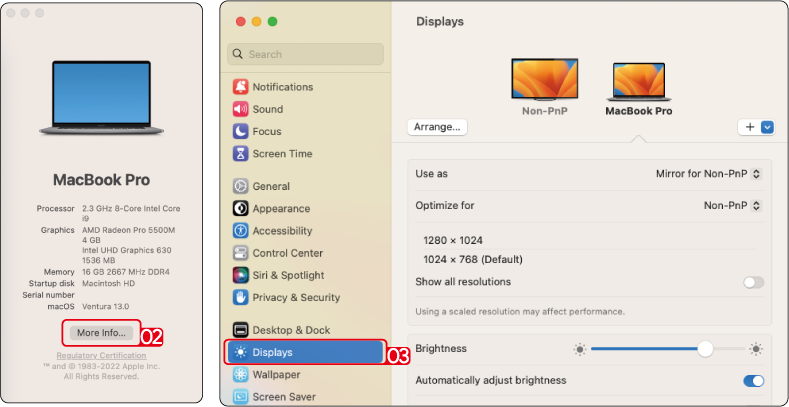Select Siri & Spotlight icon
Image resolution: width=789 pixels, height=407 pixels.
[x=240, y=275]
